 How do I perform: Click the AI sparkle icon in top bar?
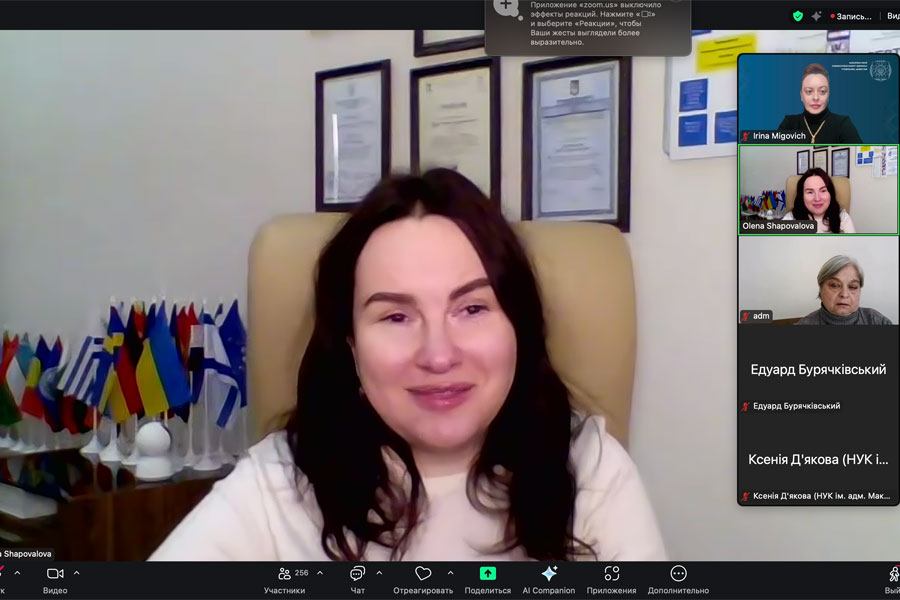(816, 16)
